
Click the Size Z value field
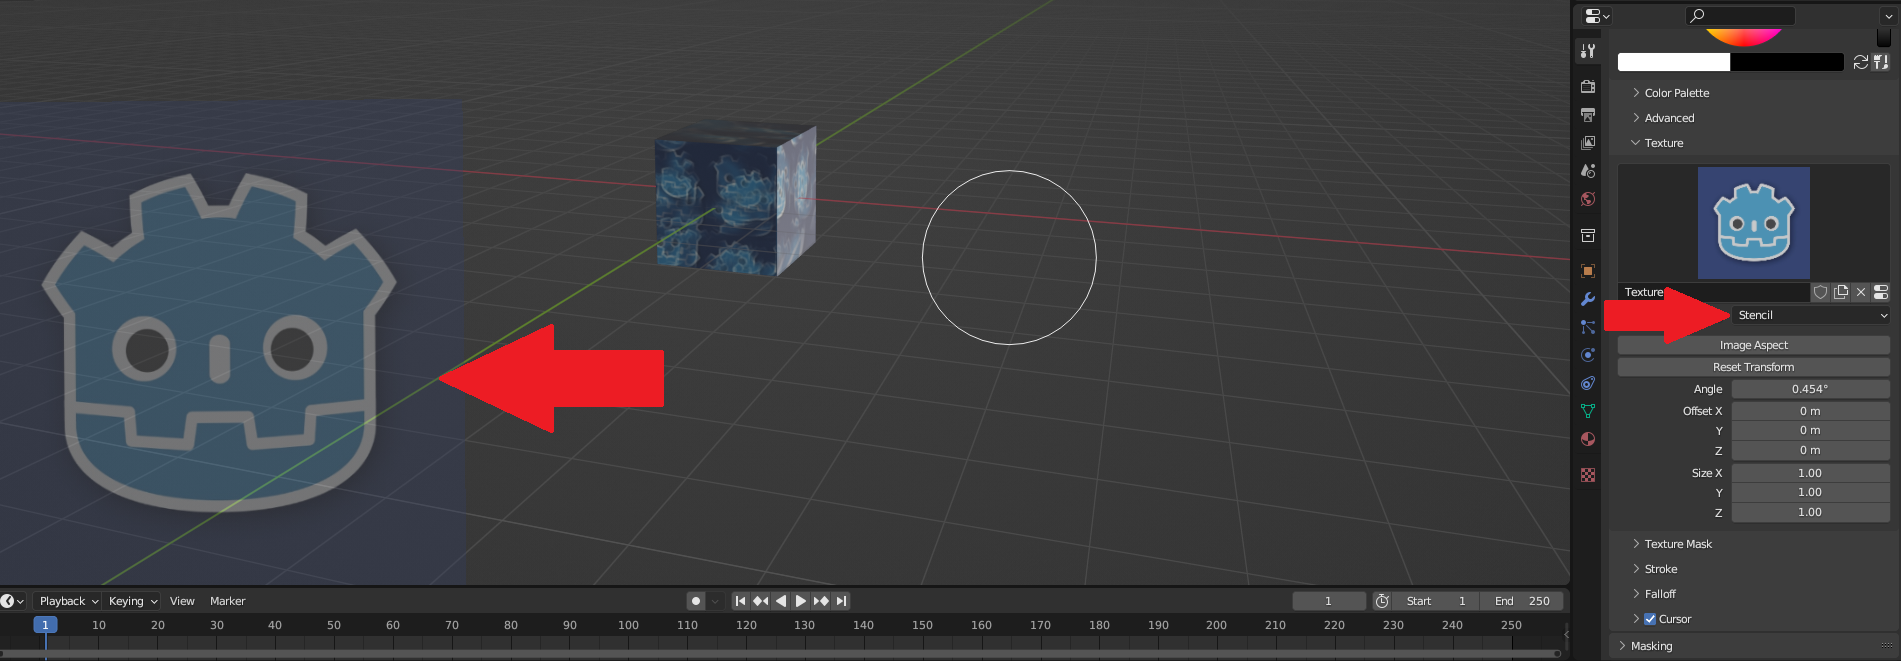point(1811,513)
